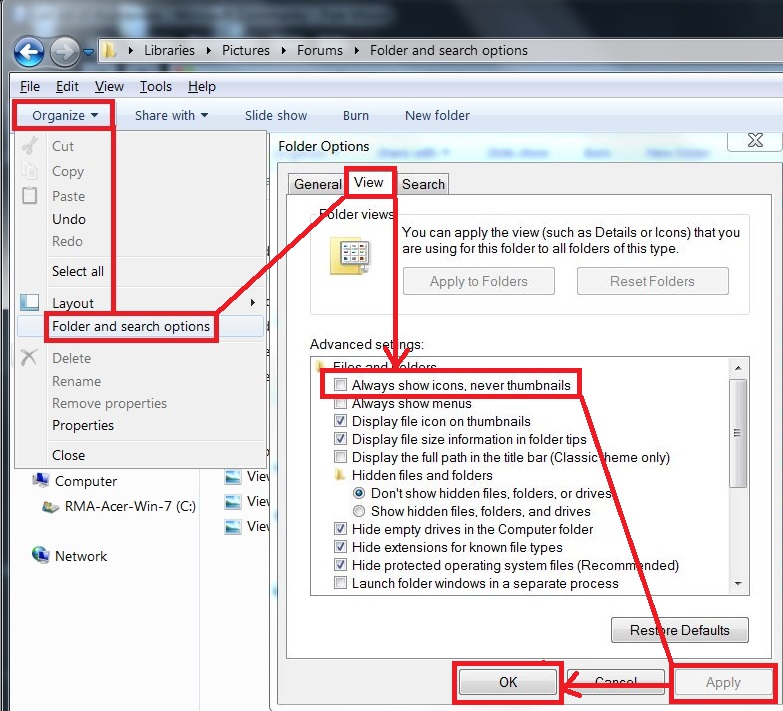Open the Edit menu

coord(67,86)
